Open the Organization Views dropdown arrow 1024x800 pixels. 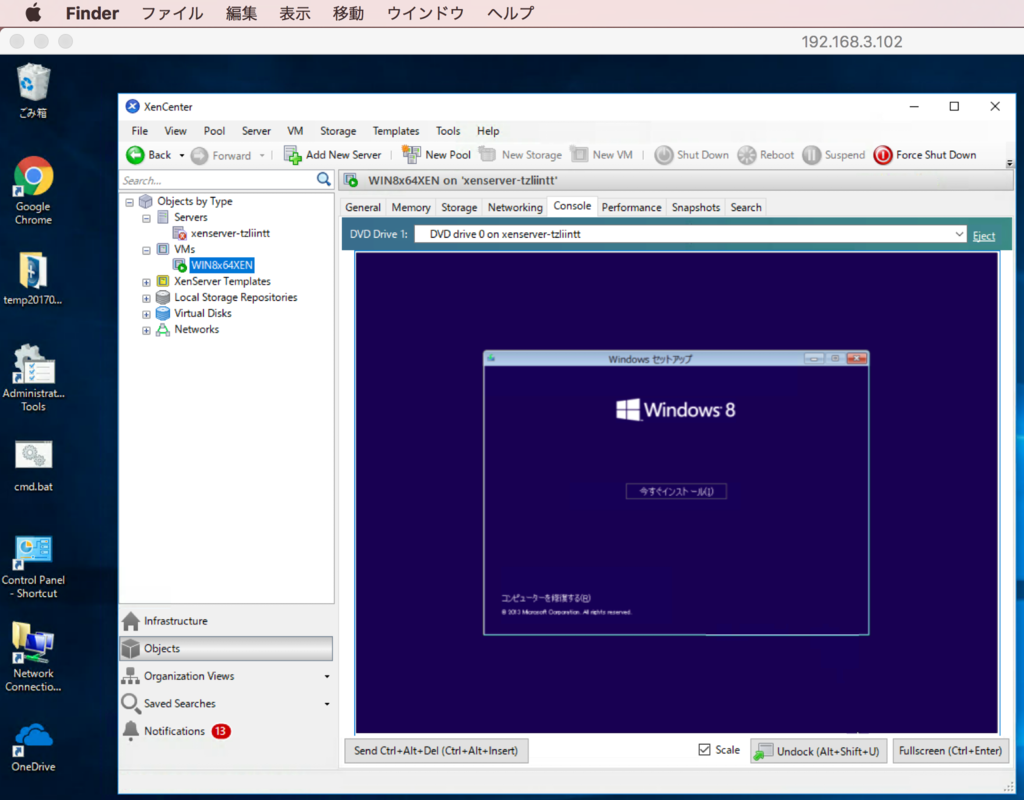327,677
